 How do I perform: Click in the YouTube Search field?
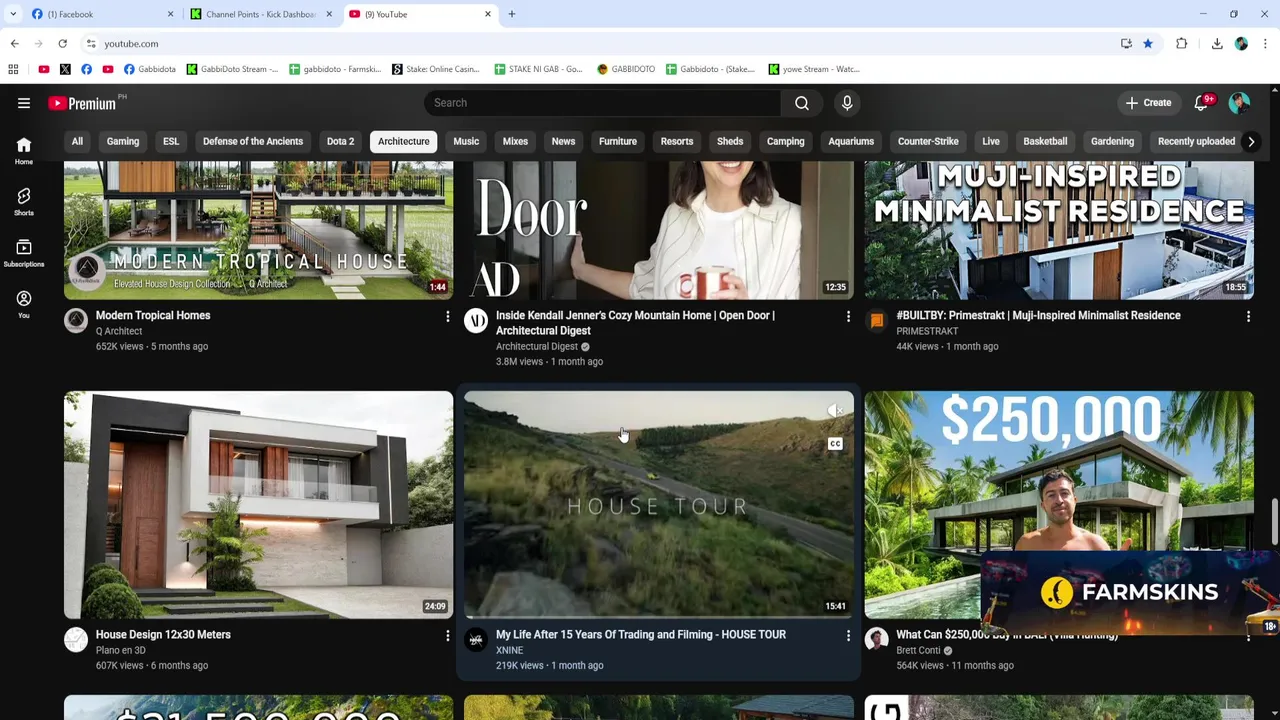(603, 103)
